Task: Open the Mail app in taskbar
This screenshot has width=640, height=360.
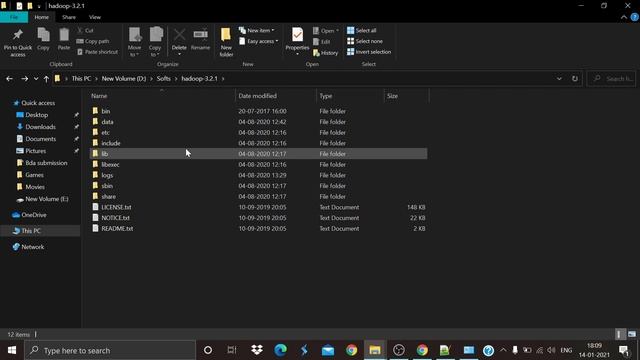Action: coord(328,350)
